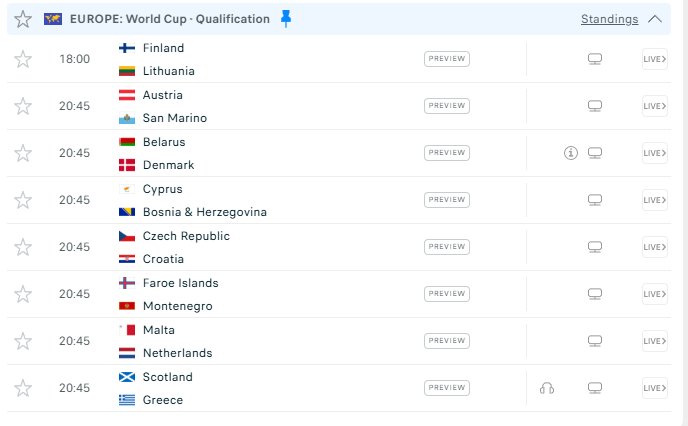This screenshot has width=688, height=426.
Task: Click Preview button for Malta vs Netherlands
Action: click(447, 341)
